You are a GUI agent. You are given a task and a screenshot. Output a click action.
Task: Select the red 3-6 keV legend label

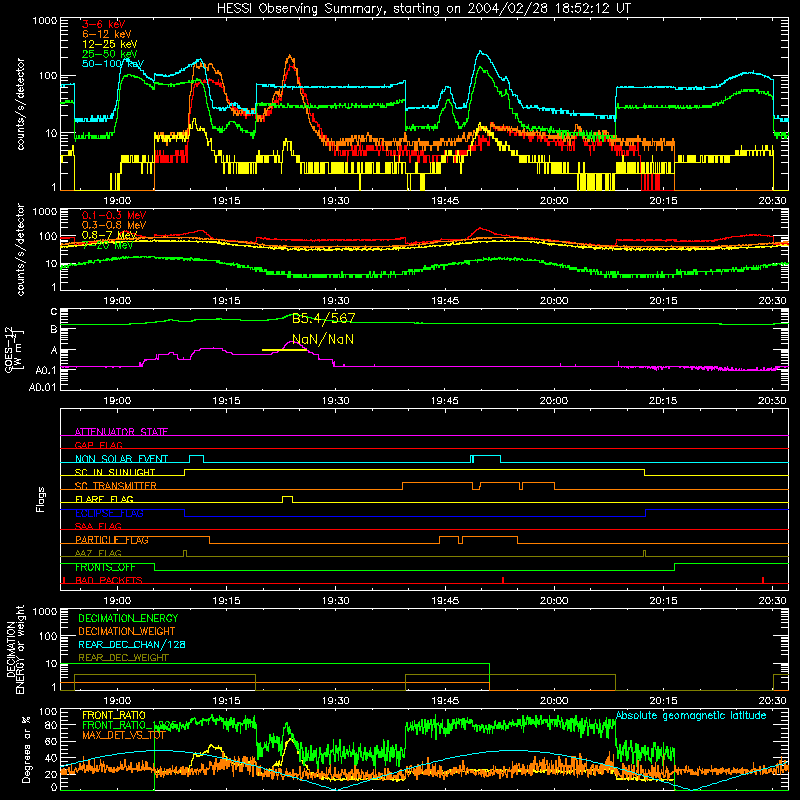(103, 24)
